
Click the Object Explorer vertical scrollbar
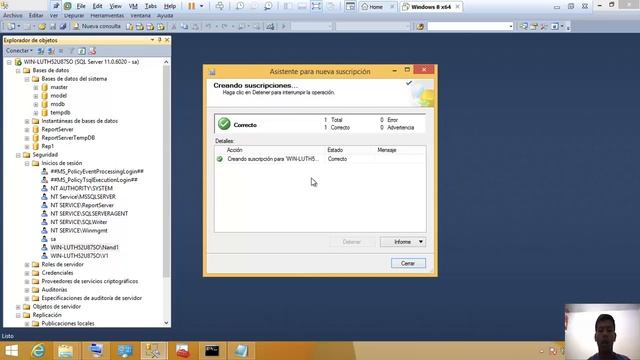point(166,171)
